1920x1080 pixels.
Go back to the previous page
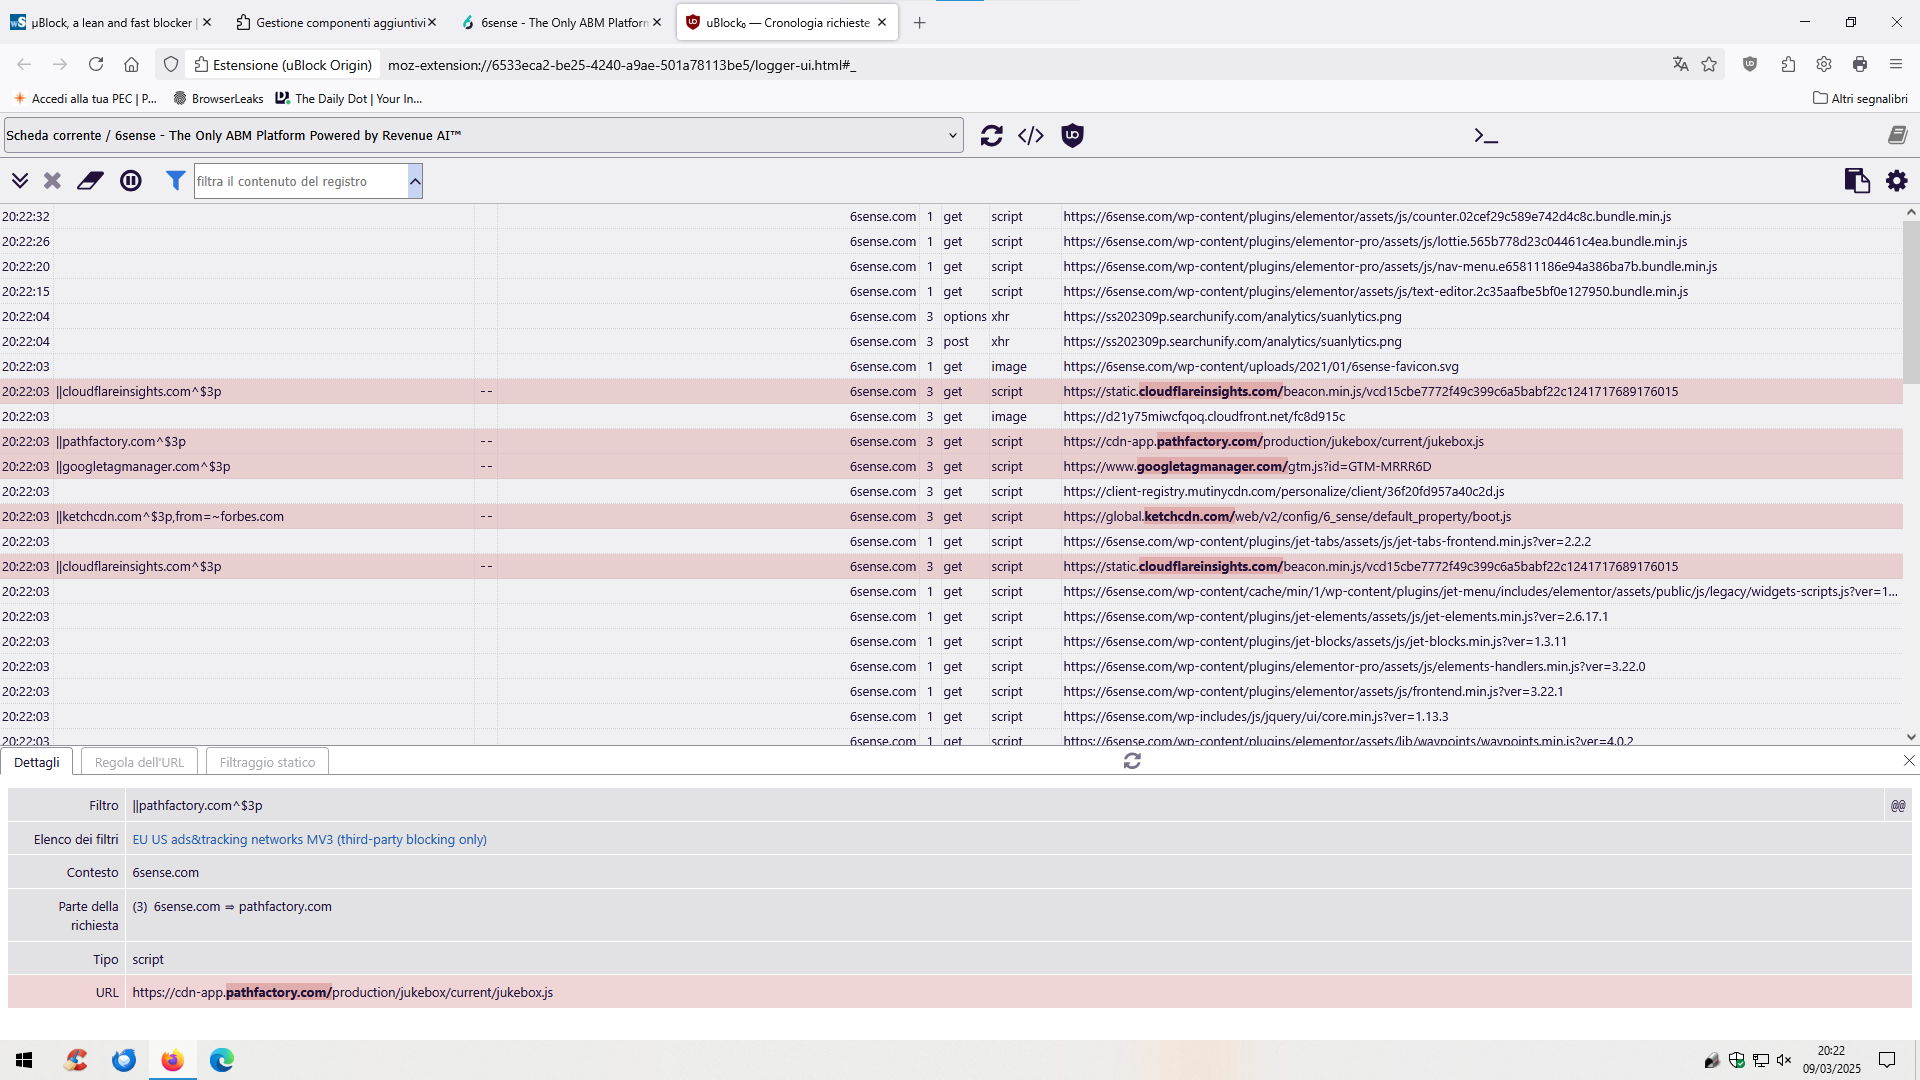coord(24,64)
